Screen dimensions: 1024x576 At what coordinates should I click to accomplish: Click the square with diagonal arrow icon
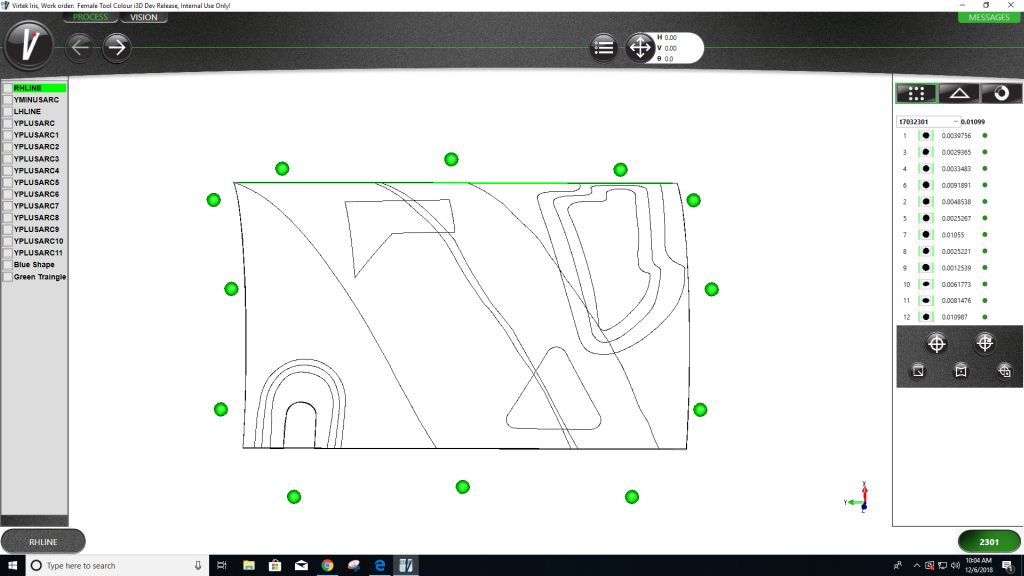coord(918,371)
